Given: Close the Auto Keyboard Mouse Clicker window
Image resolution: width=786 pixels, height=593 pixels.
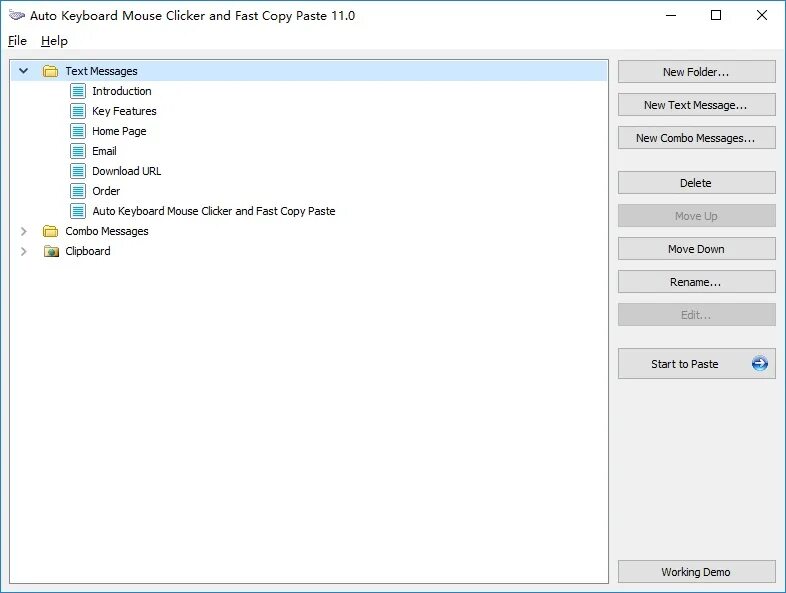Looking at the screenshot, I should [x=761, y=16].
